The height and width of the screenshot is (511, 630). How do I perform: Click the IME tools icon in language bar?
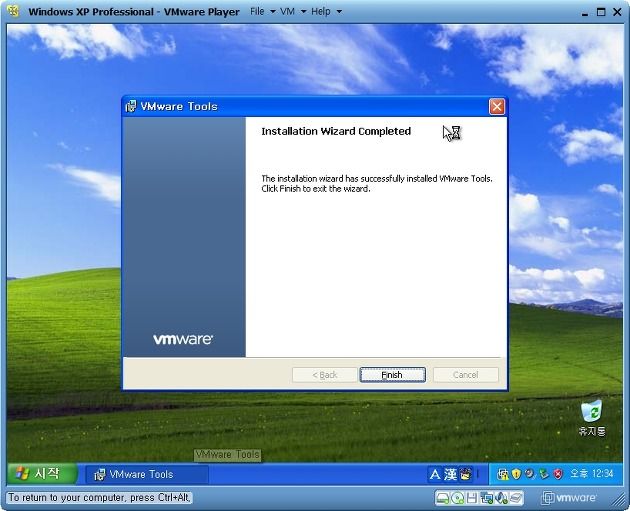pyautogui.click(x=466, y=474)
